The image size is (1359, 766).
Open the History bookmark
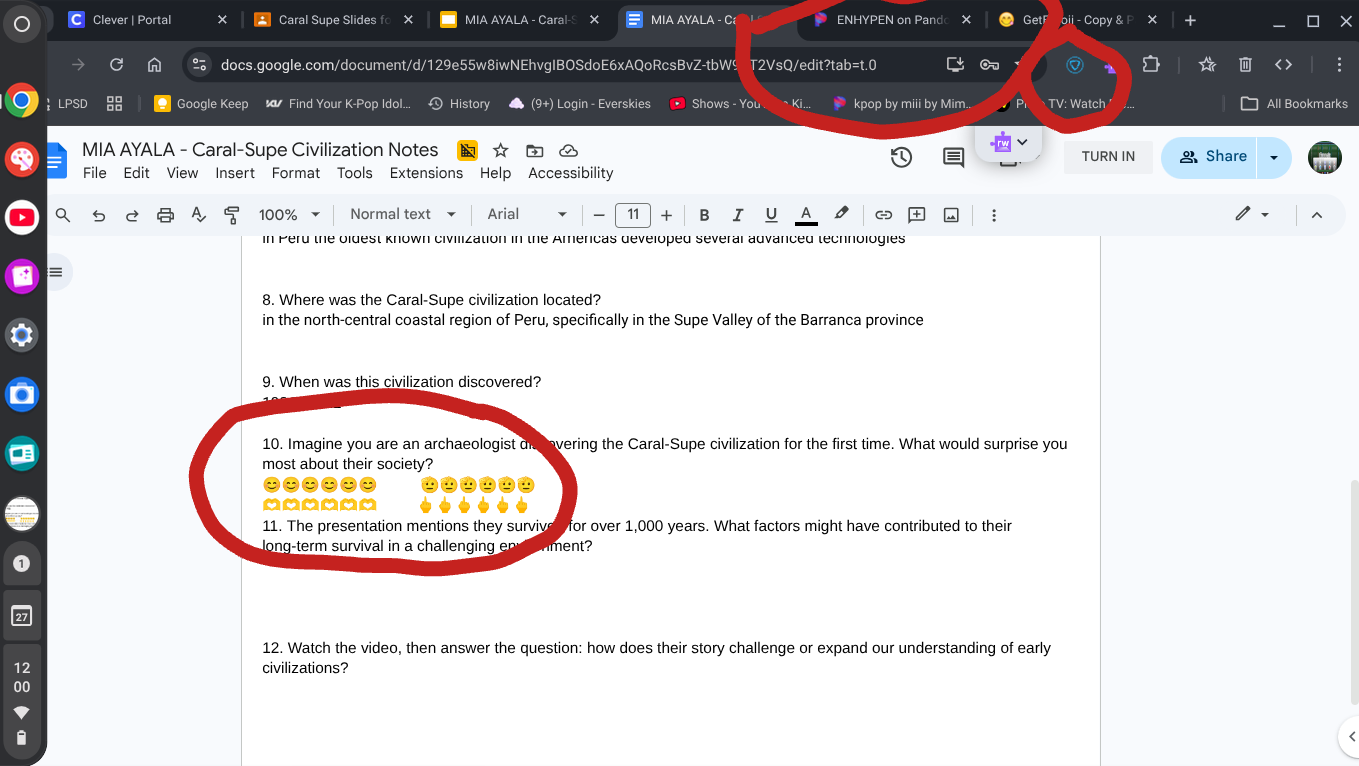(x=459, y=103)
